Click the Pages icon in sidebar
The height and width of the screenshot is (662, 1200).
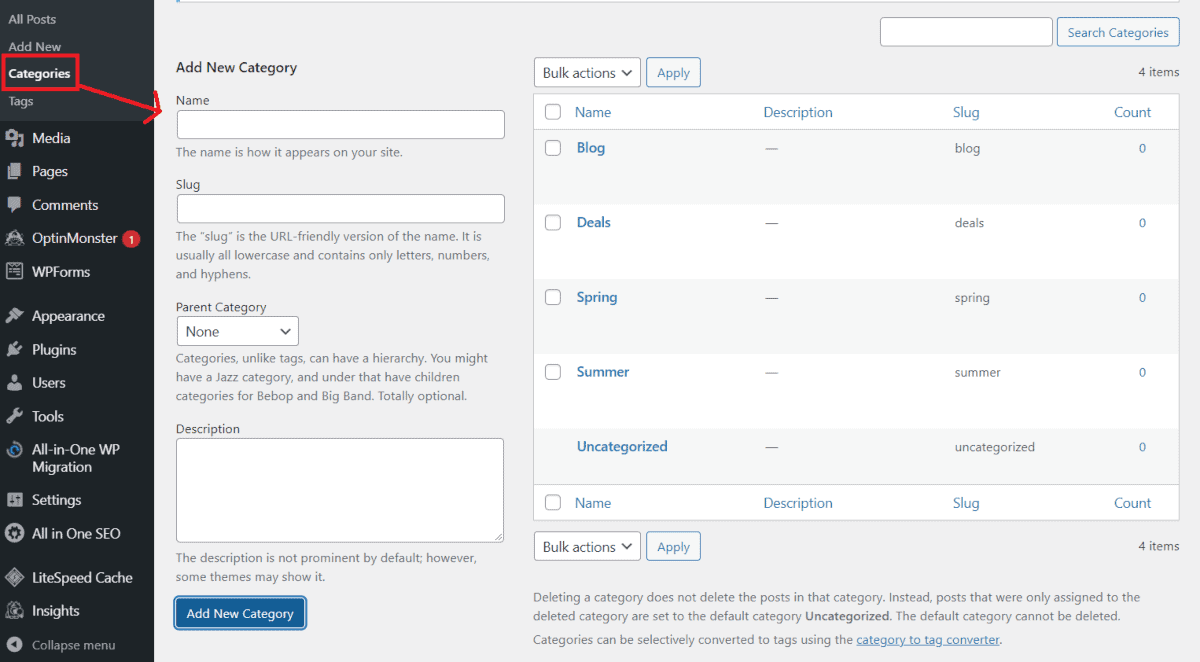(x=14, y=171)
